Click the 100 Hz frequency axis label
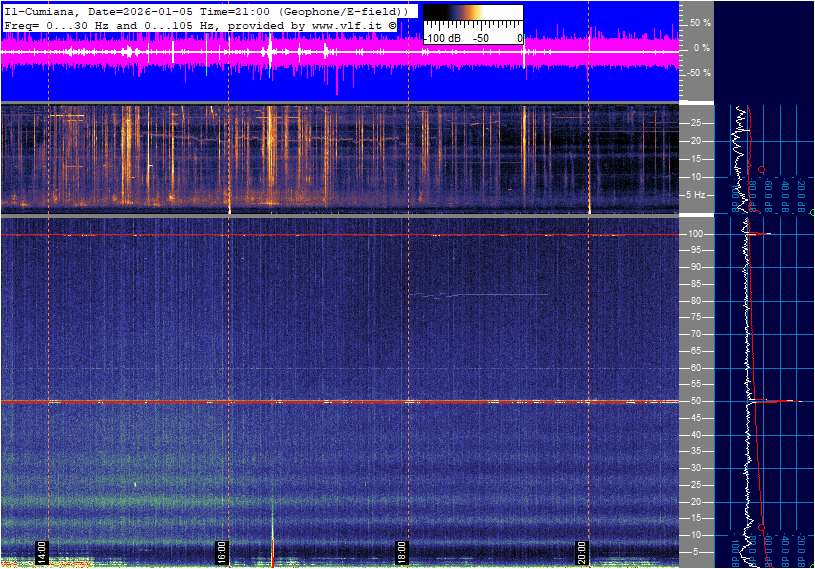Screen dimensions: 815x569 pos(697,234)
